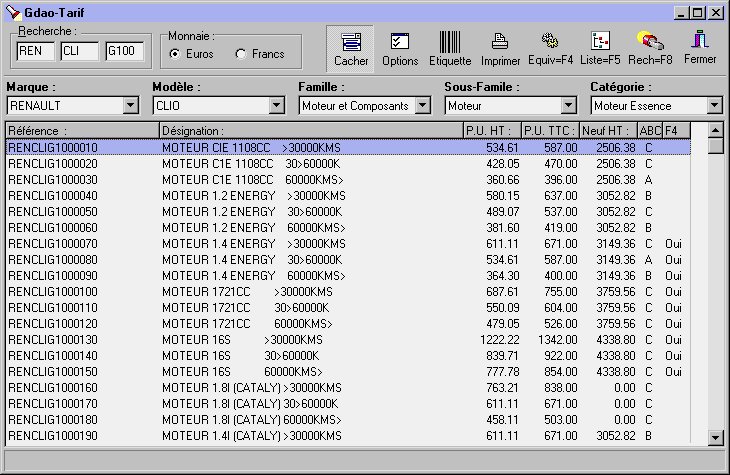Select row RENCLIG1000090

pos(348,276)
